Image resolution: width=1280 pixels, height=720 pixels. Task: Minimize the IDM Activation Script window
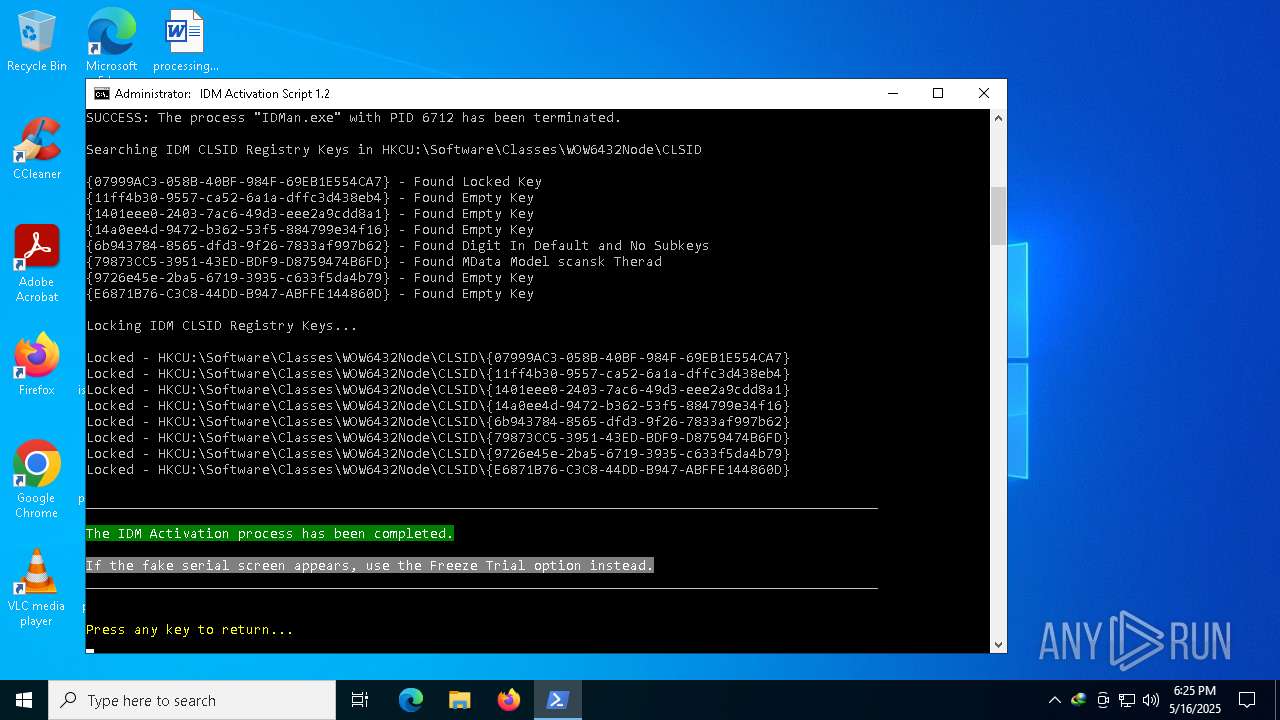892,93
